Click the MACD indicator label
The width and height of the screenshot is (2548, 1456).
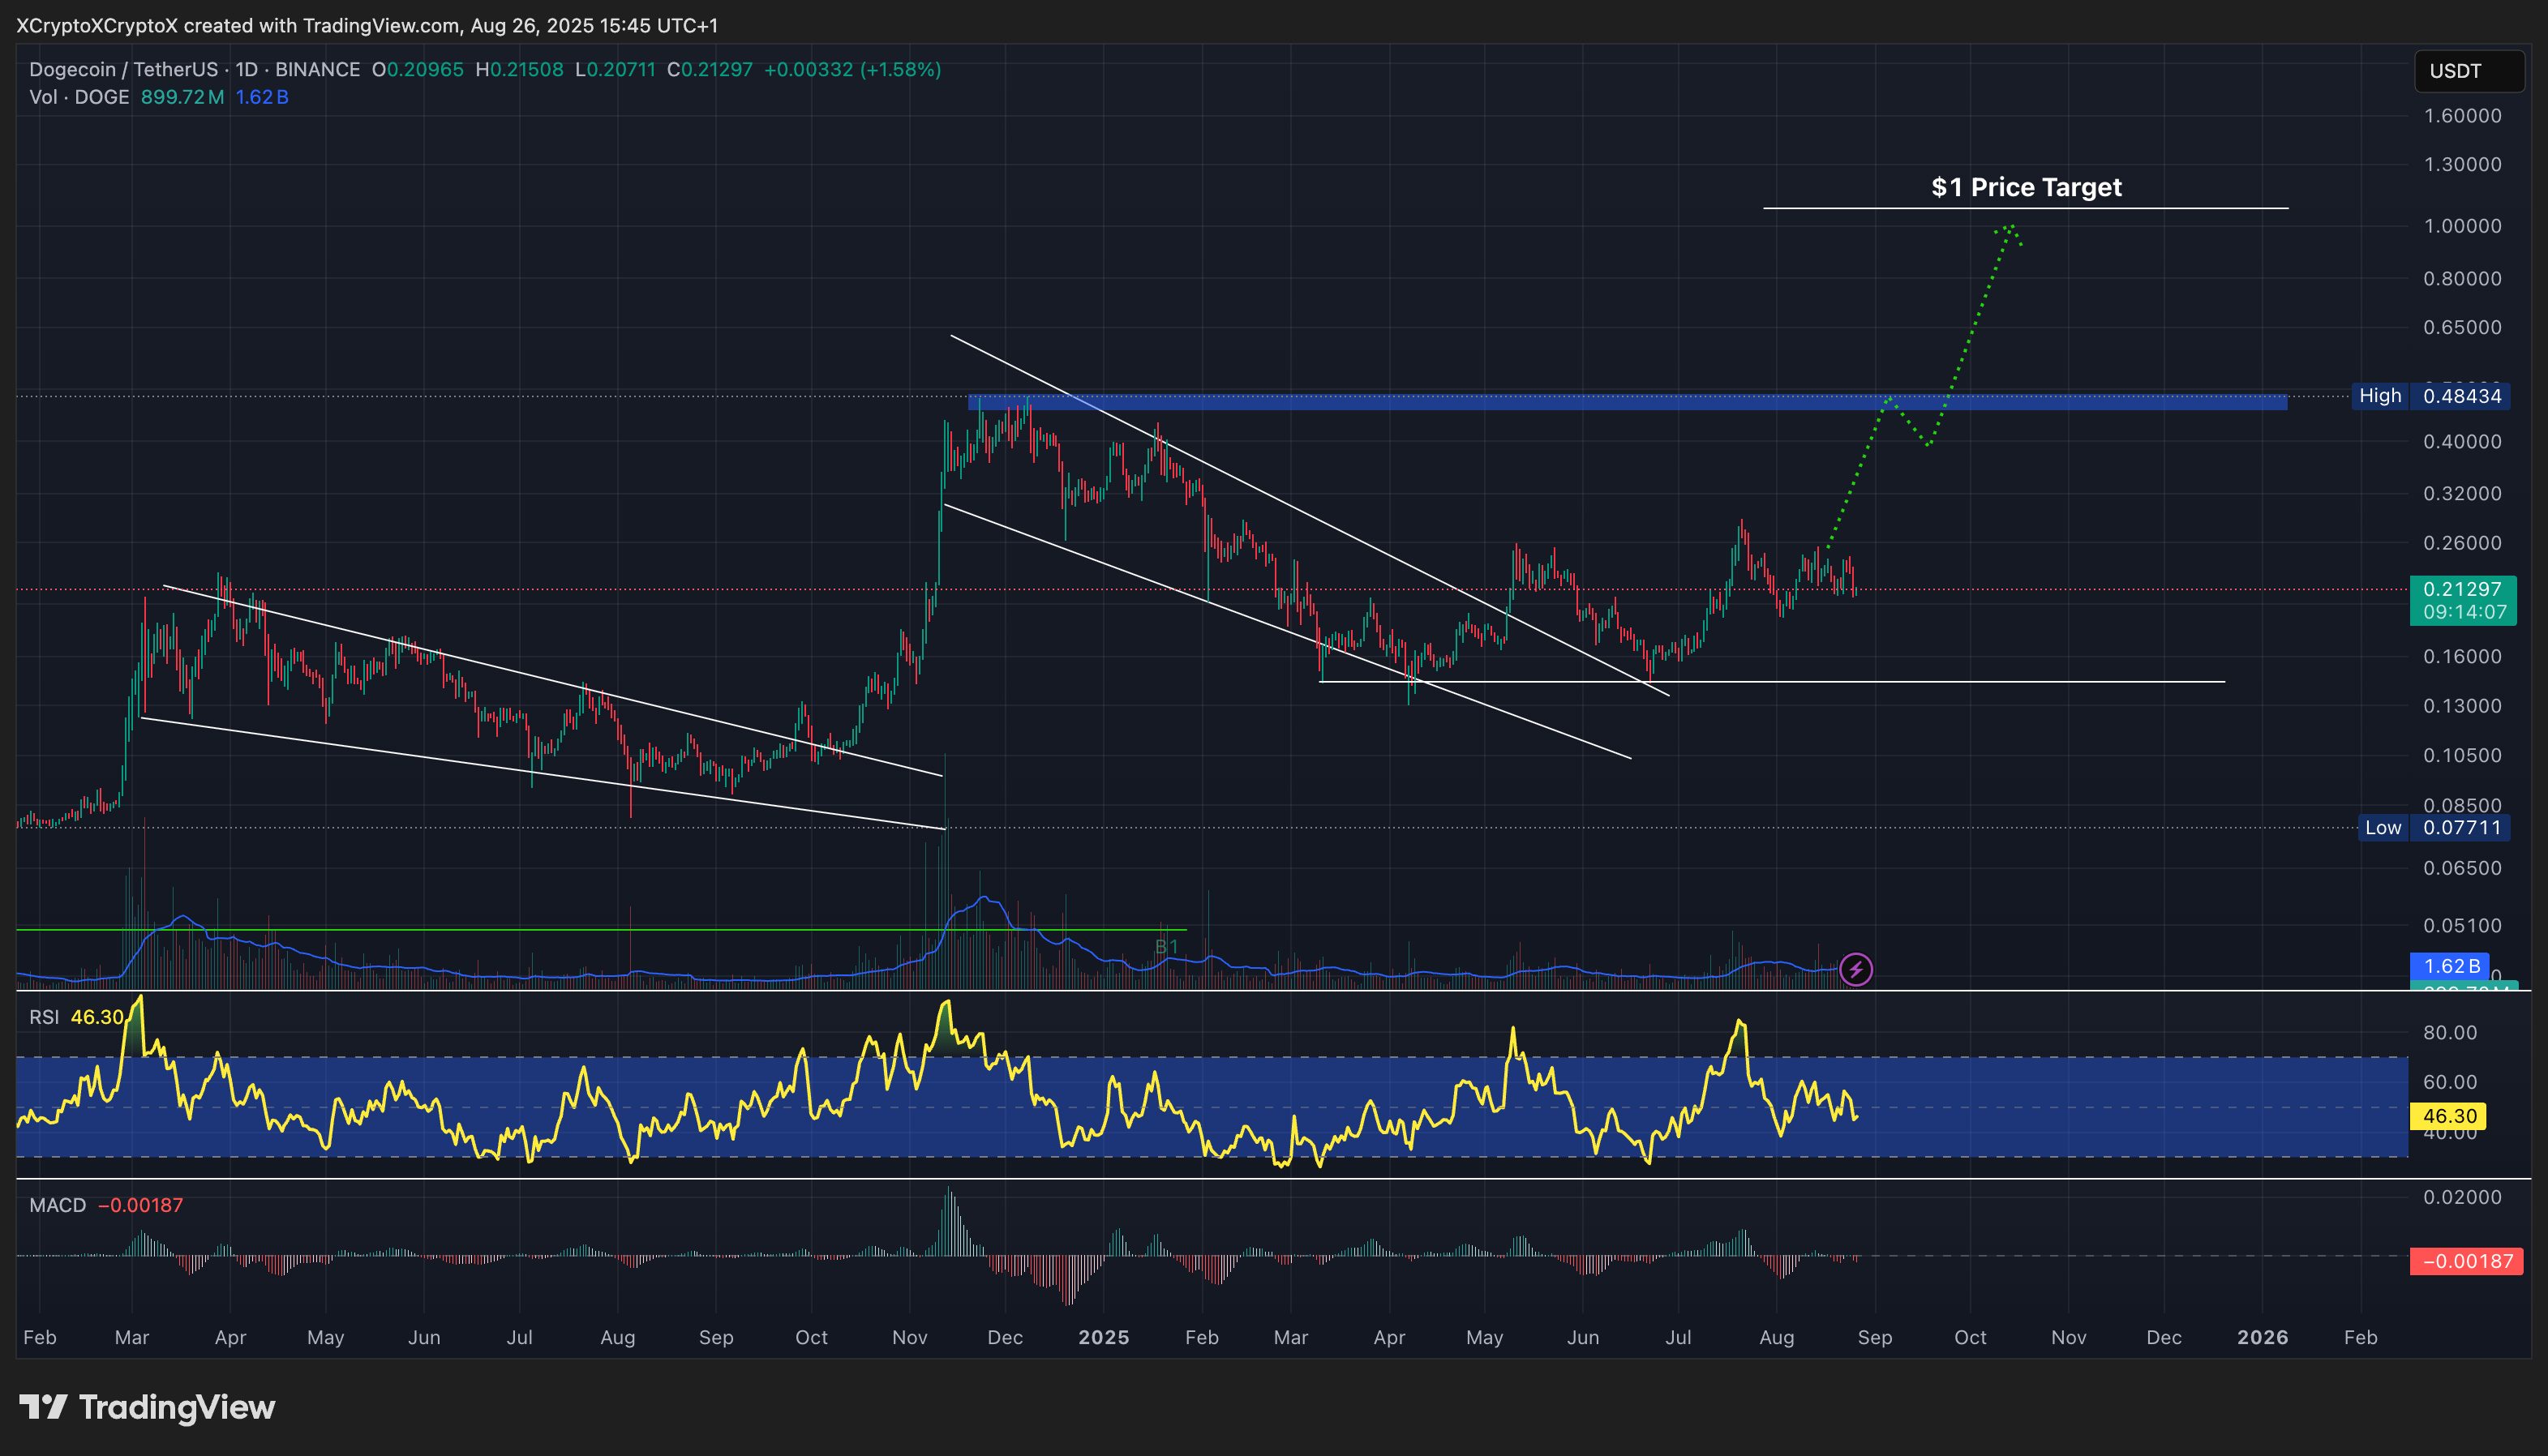(x=59, y=1206)
